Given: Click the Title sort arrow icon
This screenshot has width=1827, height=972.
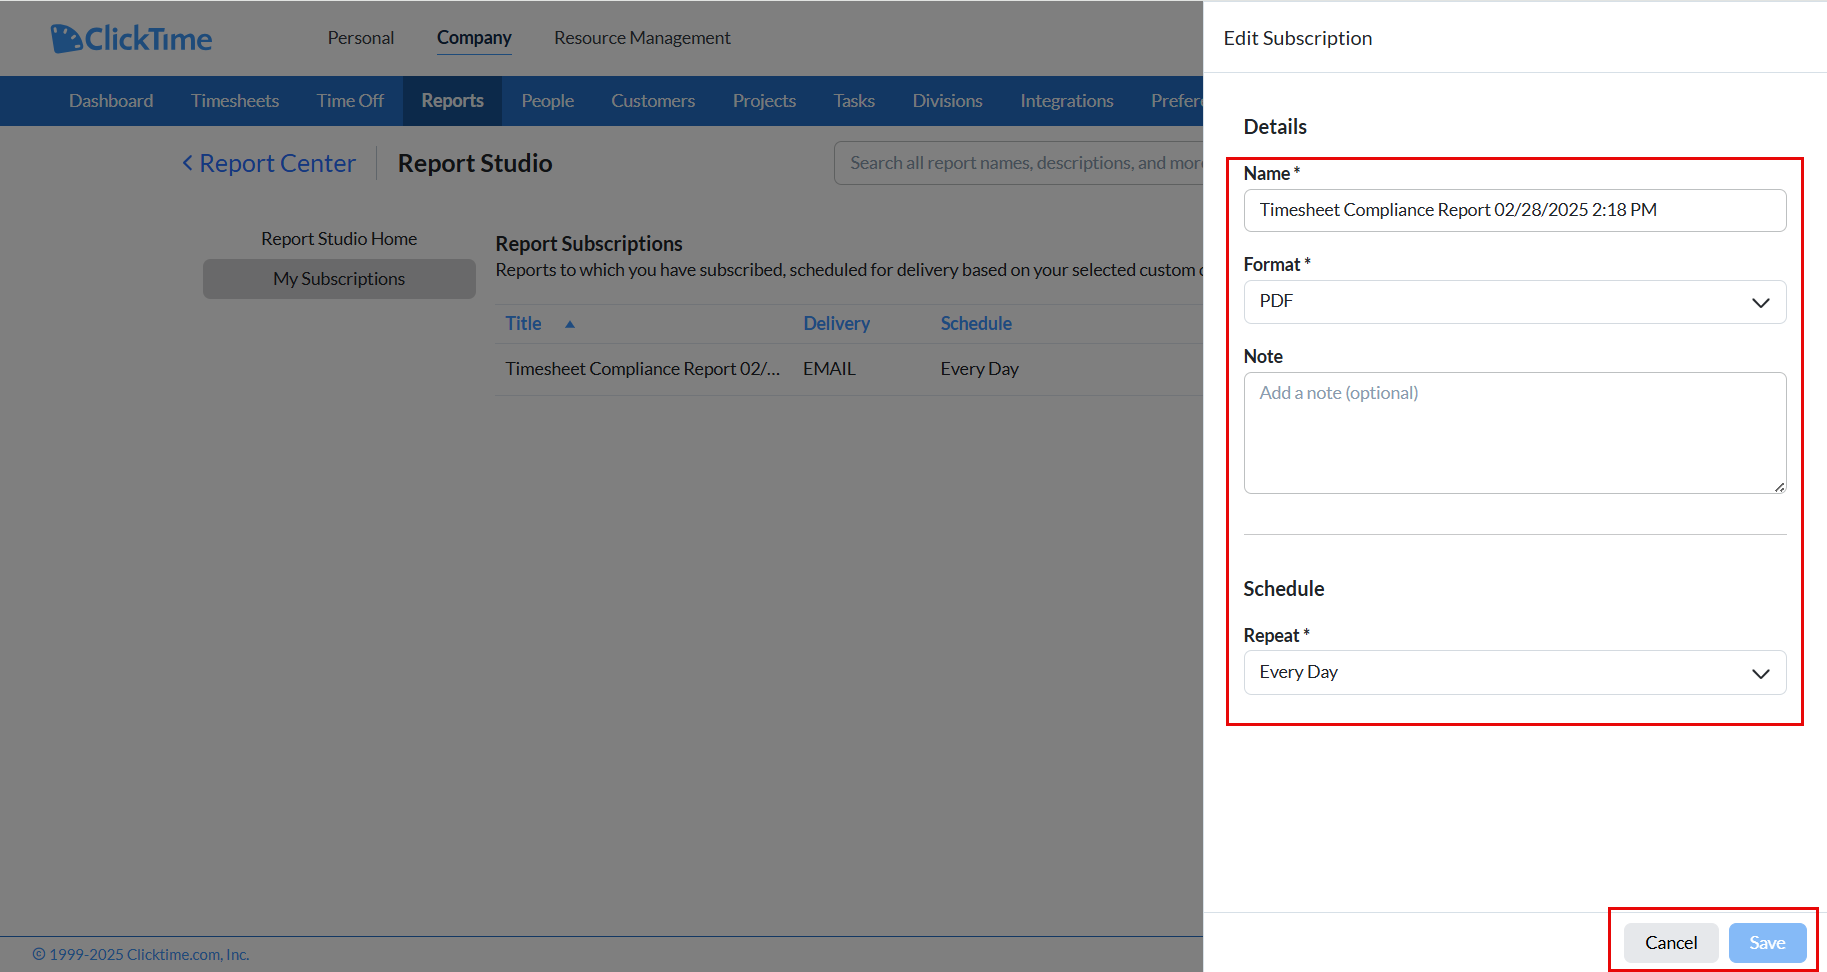Looking at the screenshot, I should [x=570, y=324].
